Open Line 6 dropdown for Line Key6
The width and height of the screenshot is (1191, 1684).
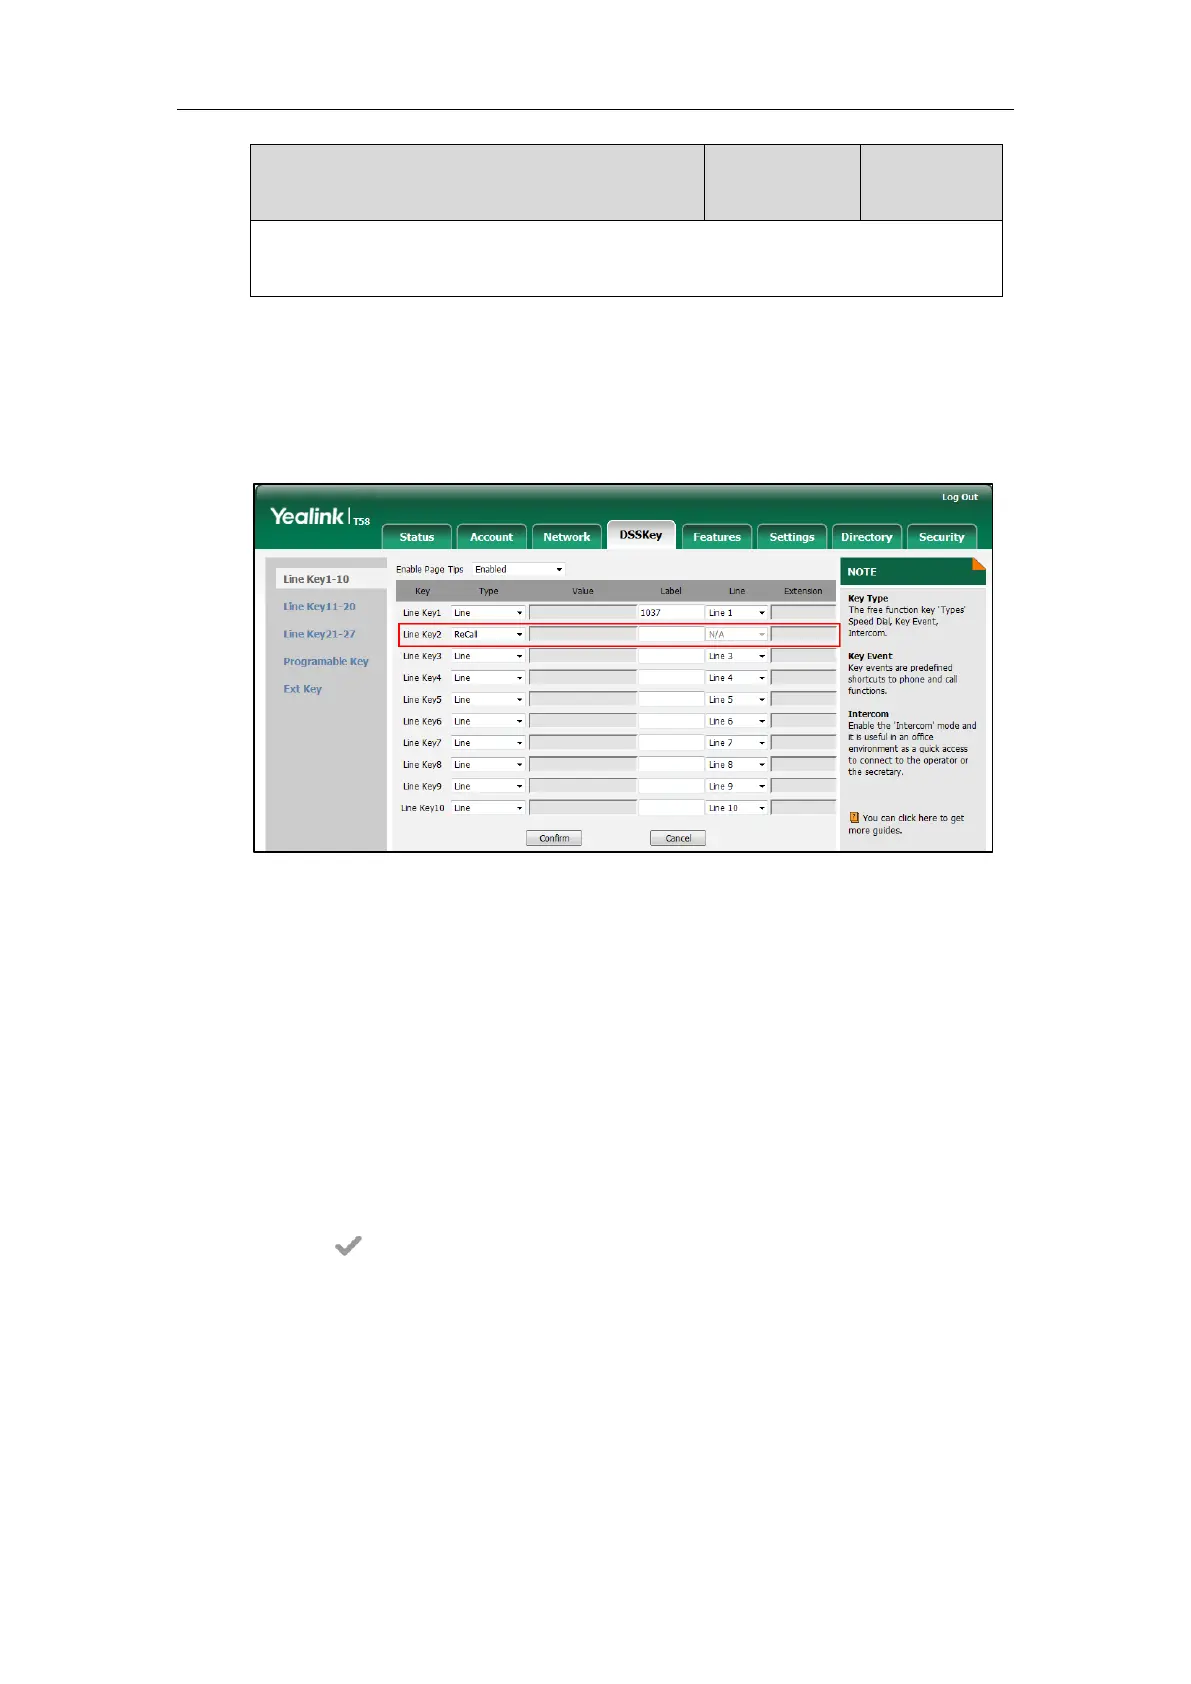click(737, 721)
